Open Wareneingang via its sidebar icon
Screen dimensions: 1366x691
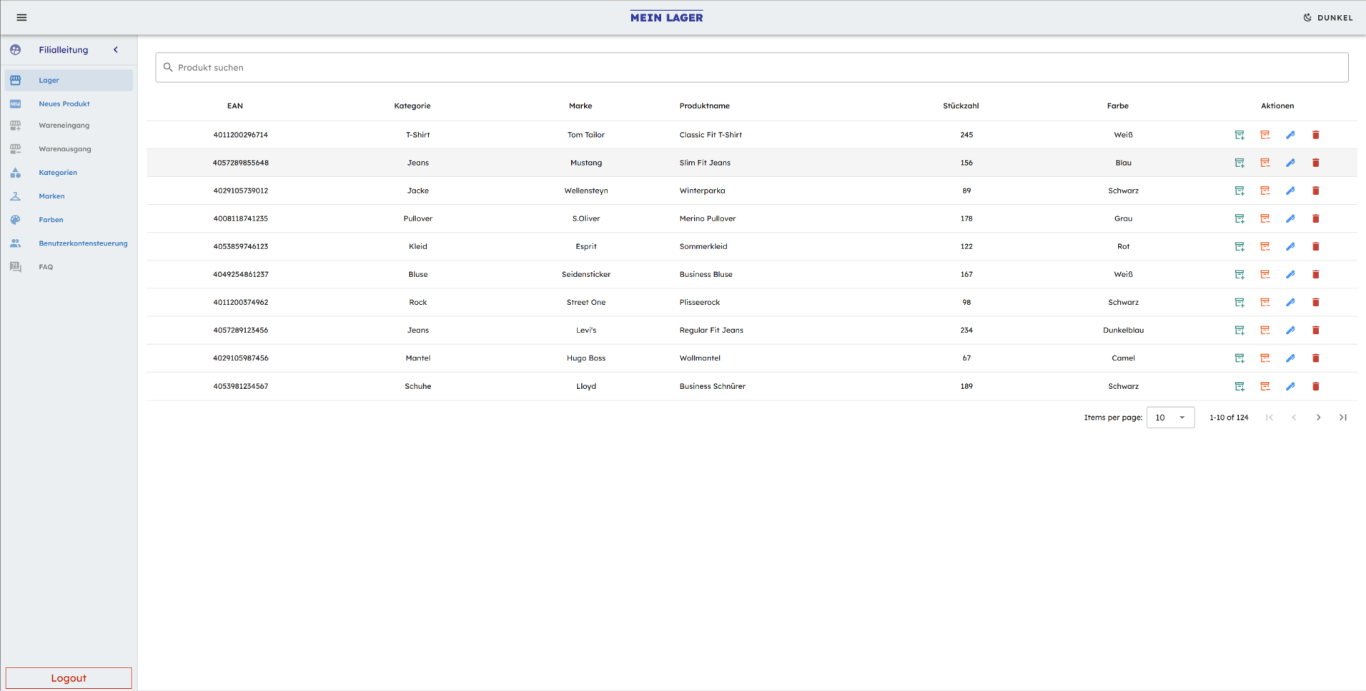click(17, 124)
